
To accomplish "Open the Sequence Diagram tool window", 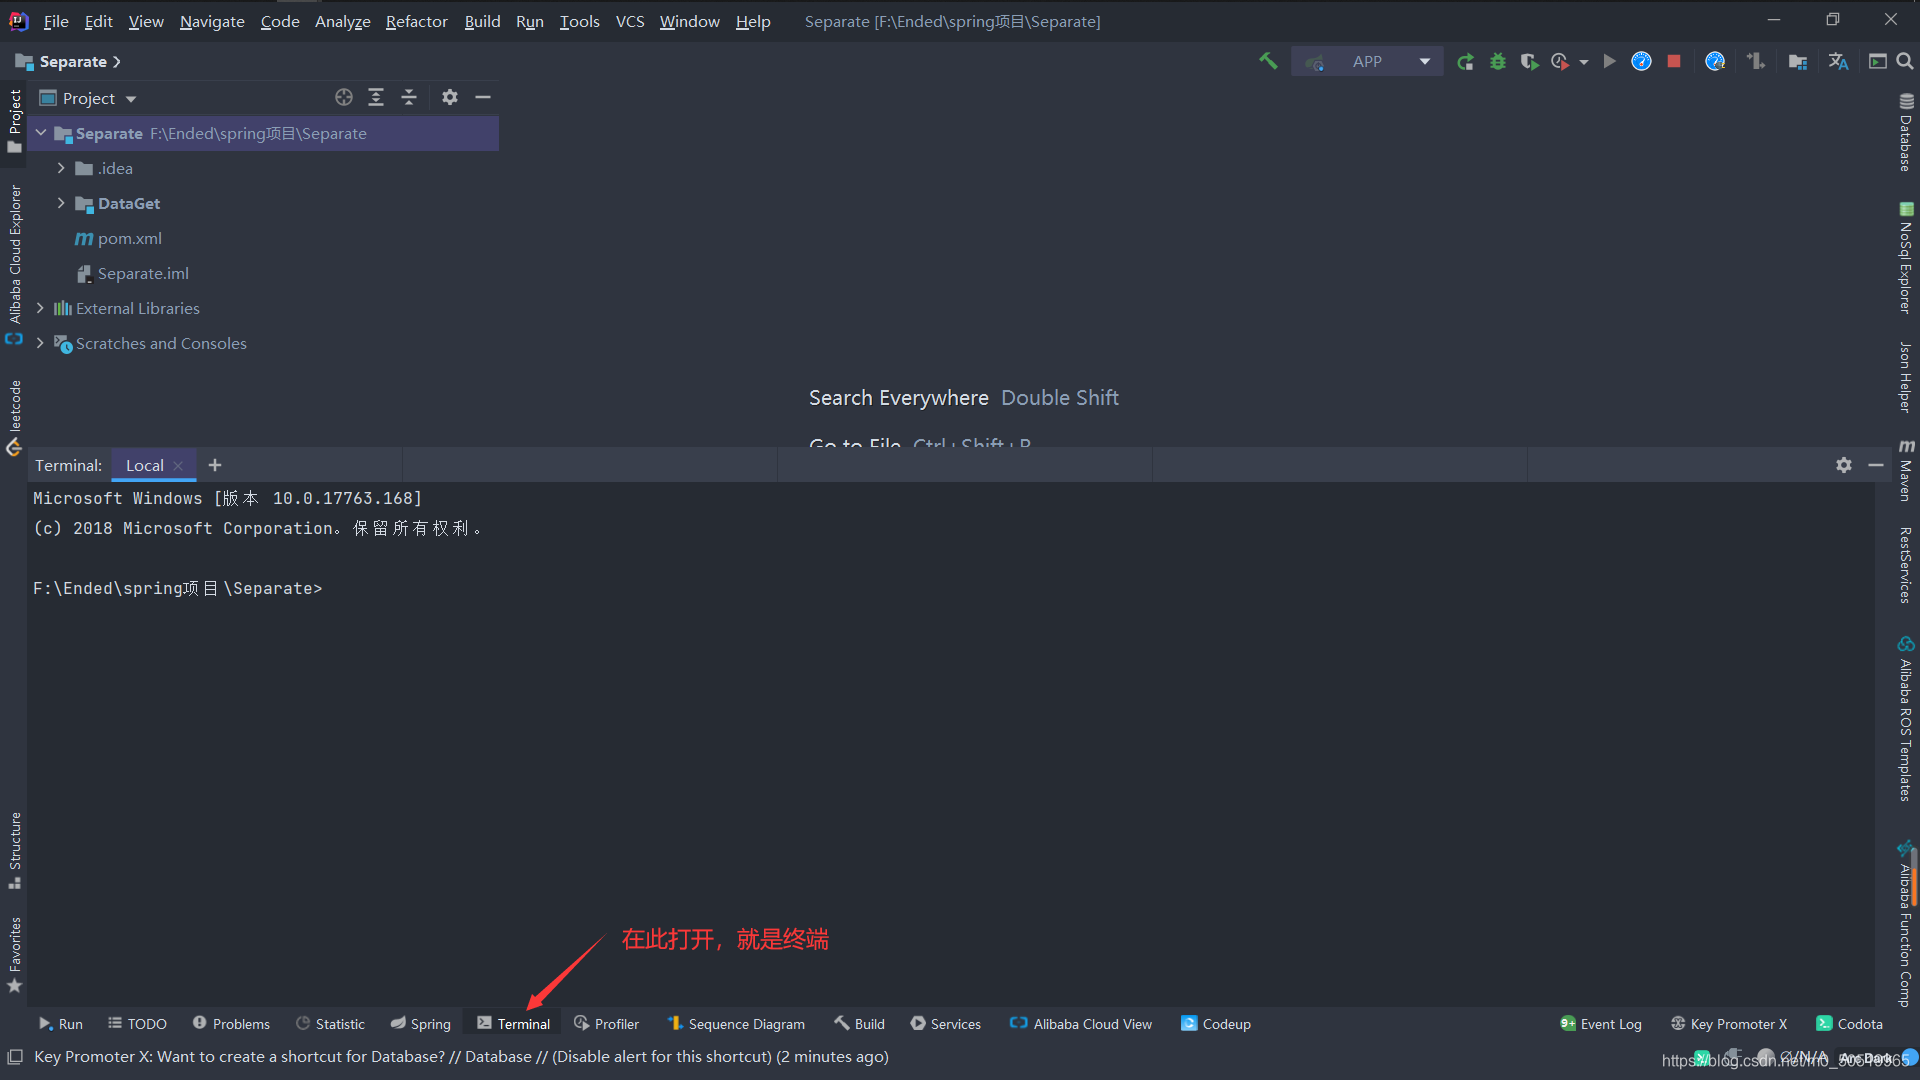I will point(735,1024).
